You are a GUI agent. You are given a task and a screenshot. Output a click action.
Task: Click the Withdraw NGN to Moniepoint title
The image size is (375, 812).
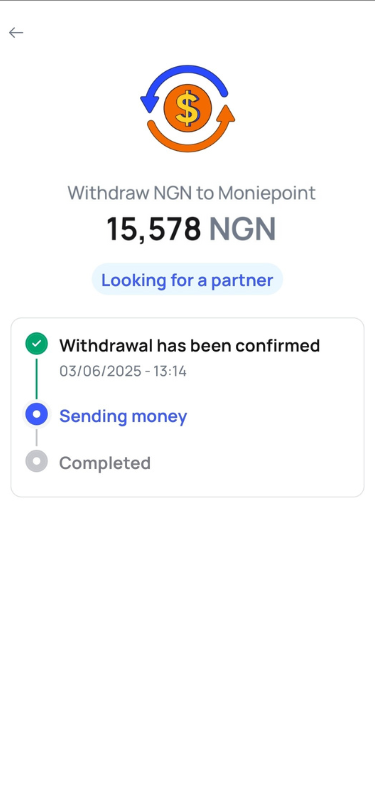click(191, 193)
